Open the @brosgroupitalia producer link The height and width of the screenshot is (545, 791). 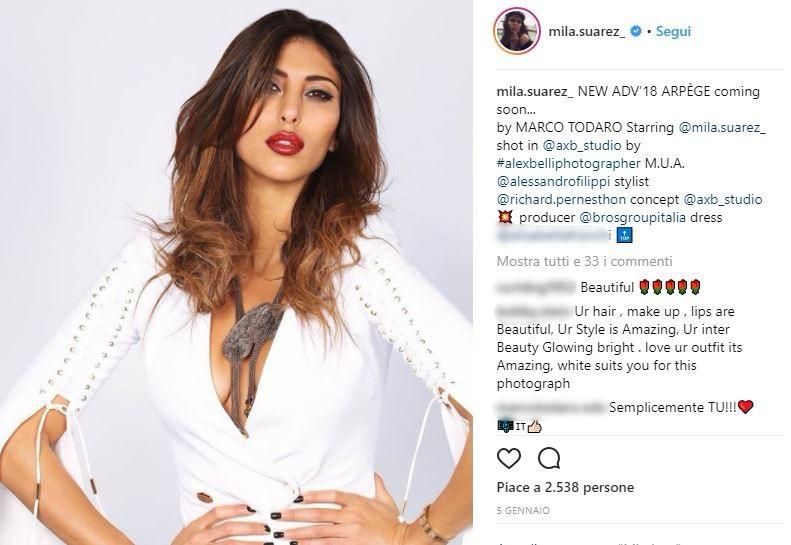pyautogui.click(x=633, y=217)
